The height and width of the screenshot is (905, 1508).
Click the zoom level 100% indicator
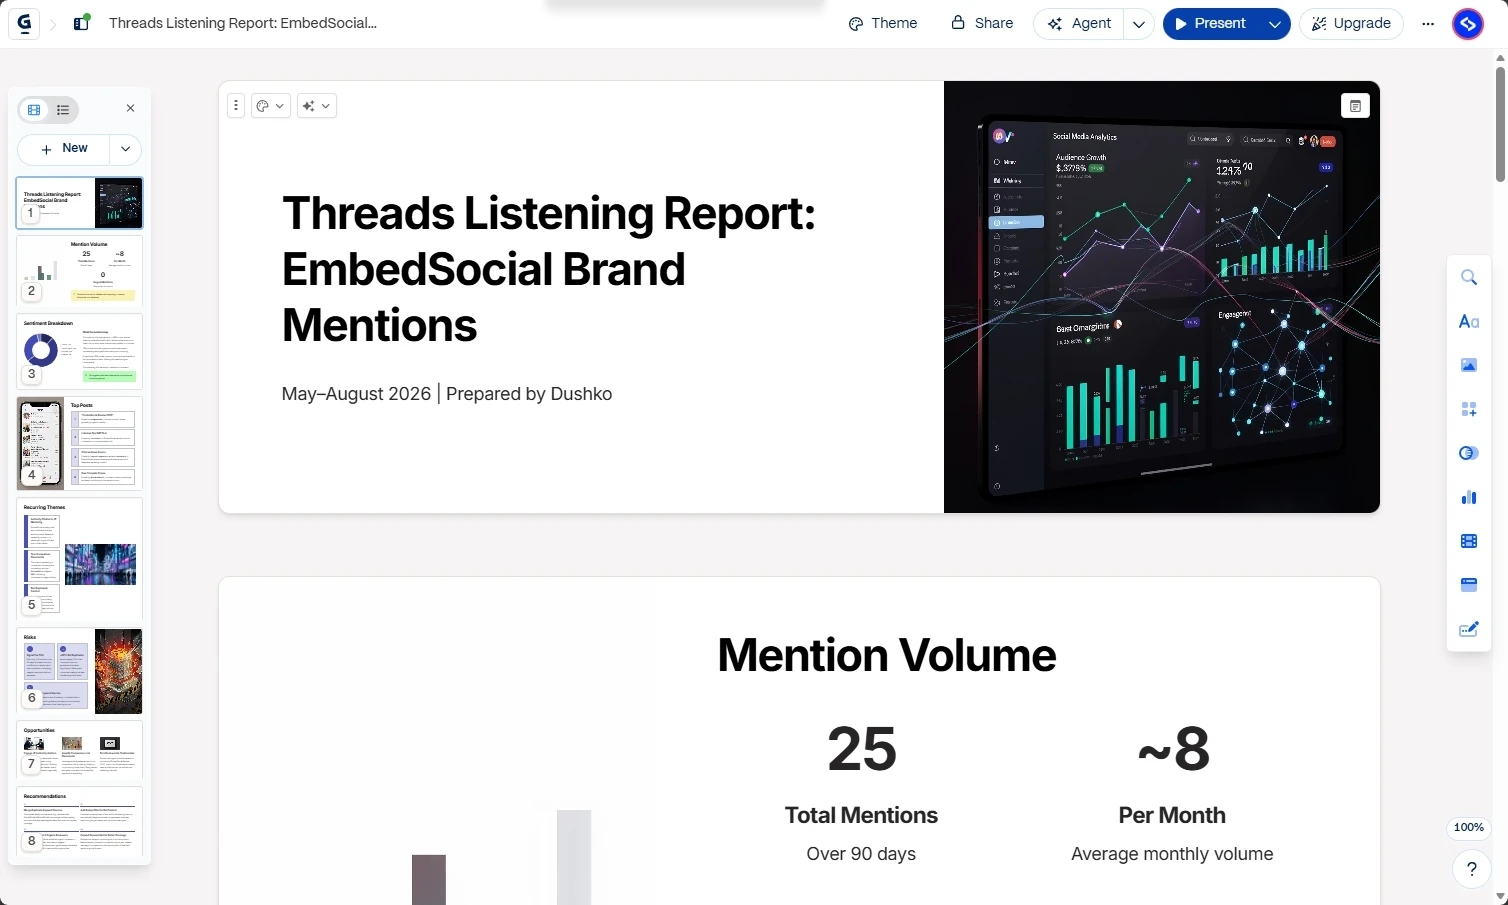1468,827
